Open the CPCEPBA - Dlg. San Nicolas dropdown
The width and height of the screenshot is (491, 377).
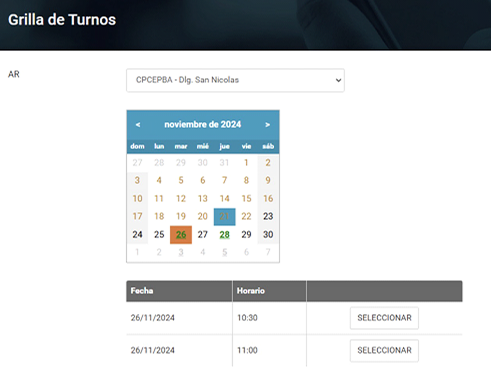tap(235, 80)
